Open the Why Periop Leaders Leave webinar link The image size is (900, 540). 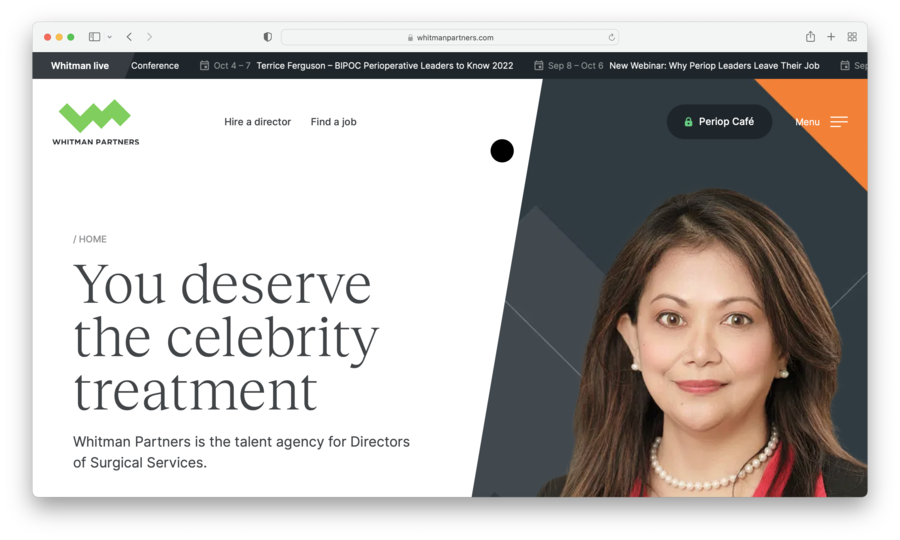click(713, 66)
